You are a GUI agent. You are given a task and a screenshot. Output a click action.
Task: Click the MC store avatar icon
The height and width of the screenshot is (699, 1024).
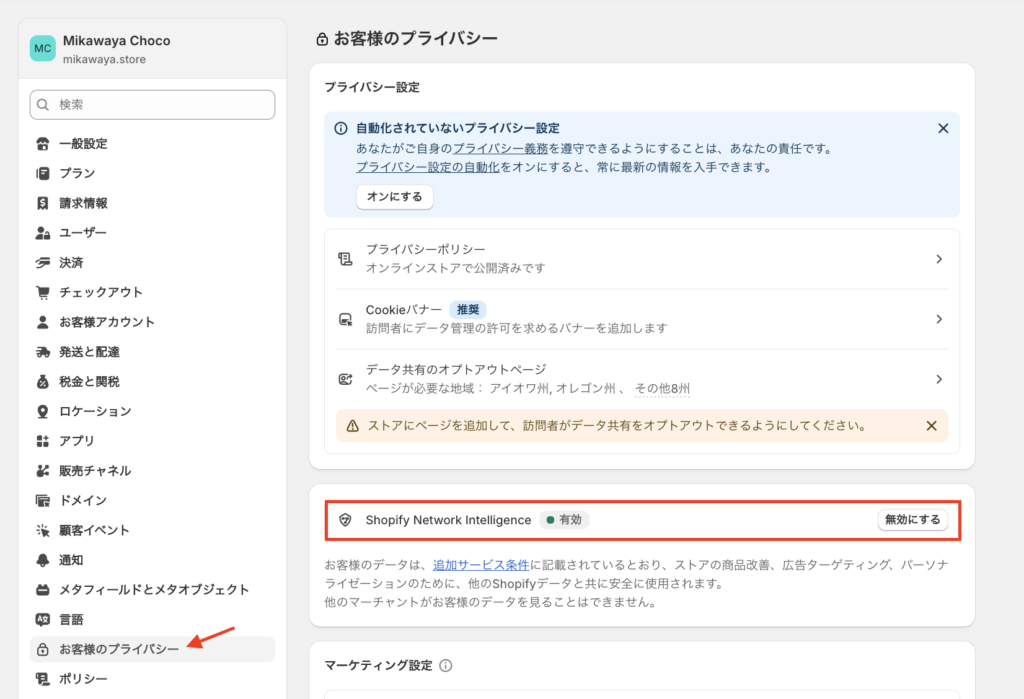pyautogui.click(x=43, y=49)
